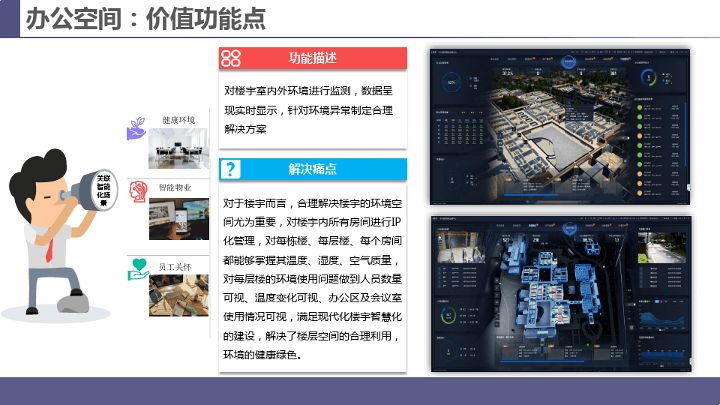Click the red brain-head icon for 智能物业
The image size is (720, 405).
138,191
